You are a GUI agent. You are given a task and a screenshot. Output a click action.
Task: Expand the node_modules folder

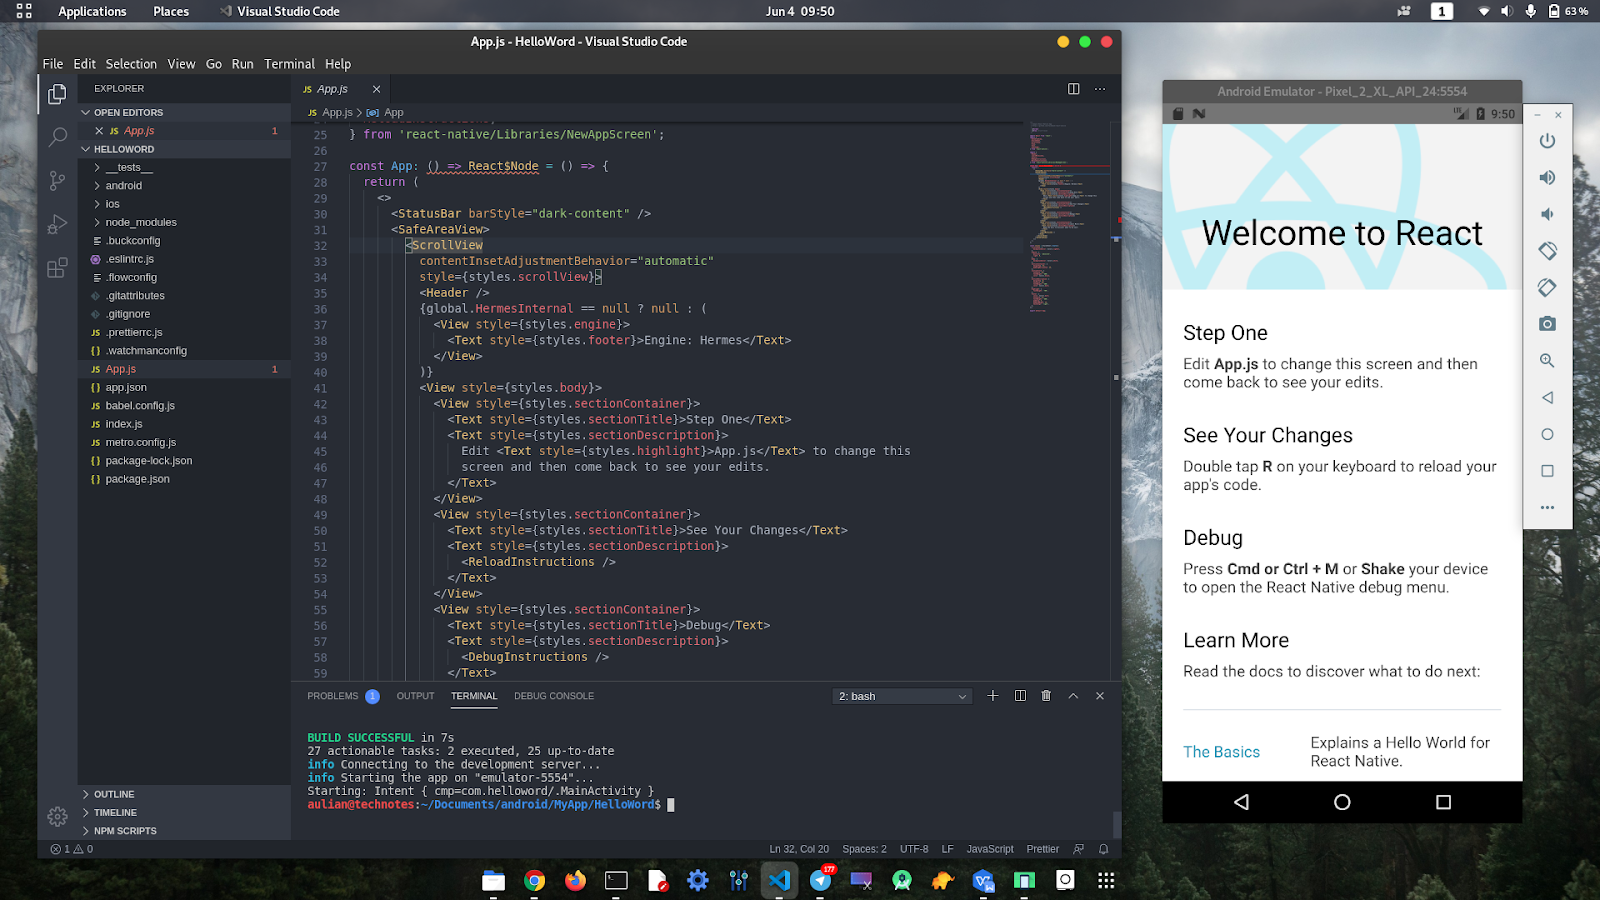coord(185,222)
